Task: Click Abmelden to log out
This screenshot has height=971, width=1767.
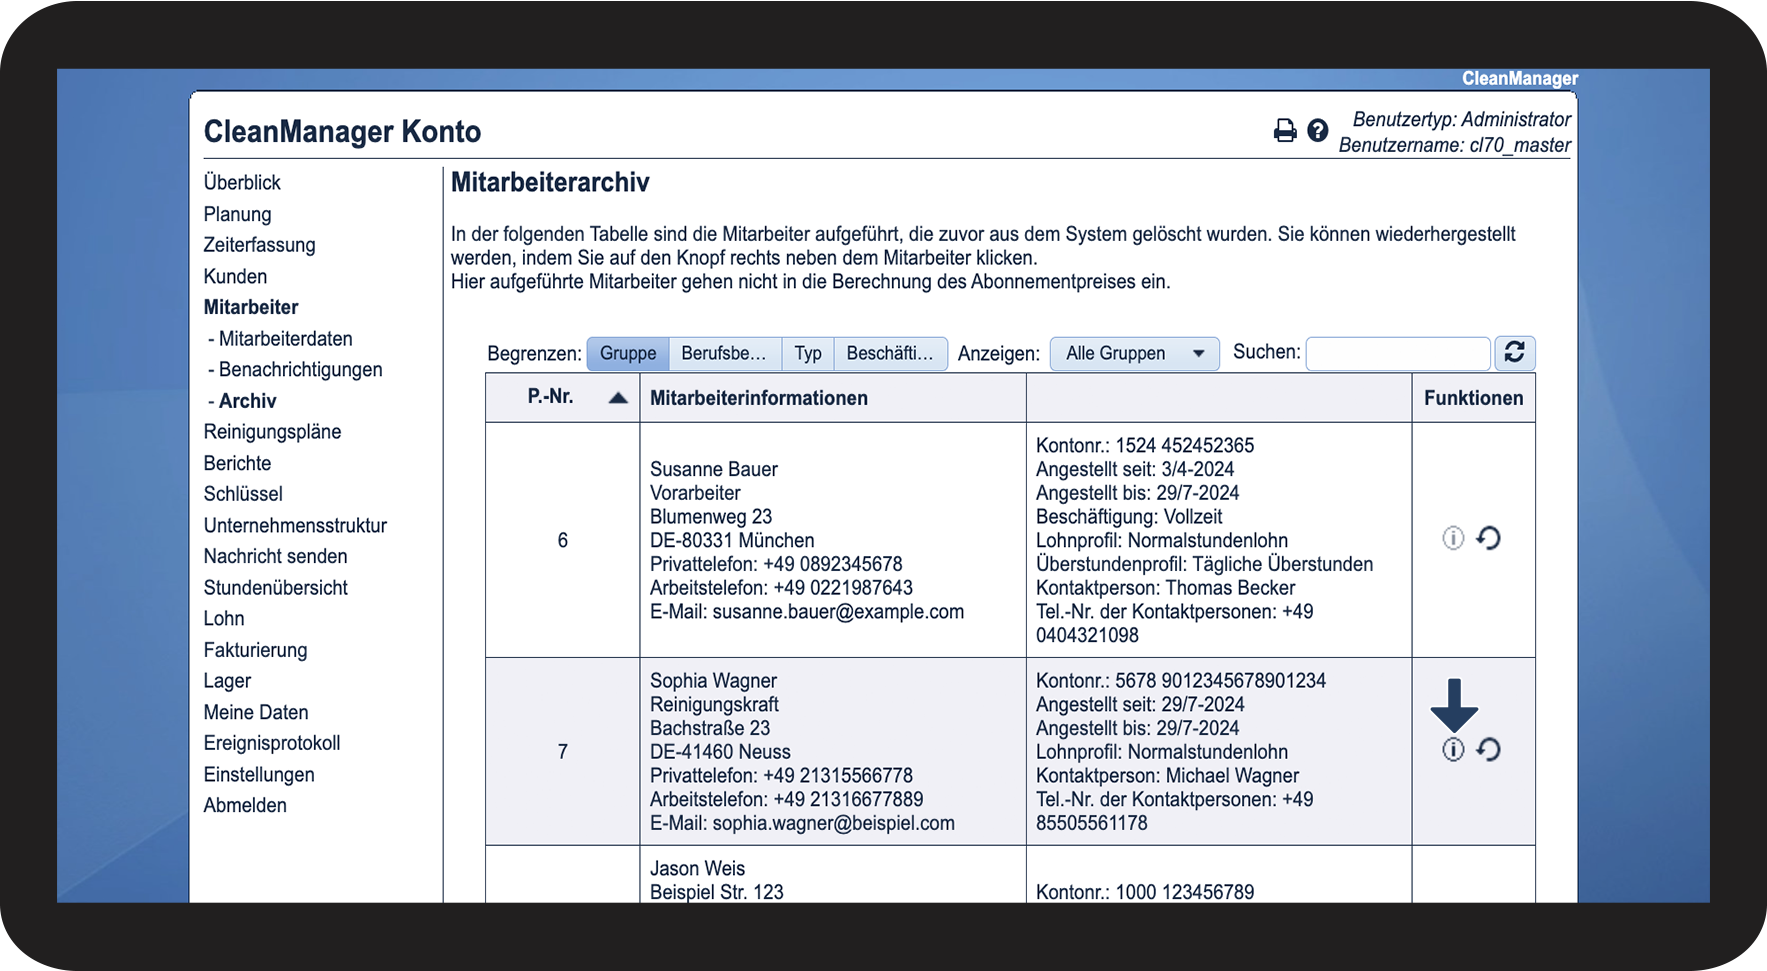Action: [245, 806]
